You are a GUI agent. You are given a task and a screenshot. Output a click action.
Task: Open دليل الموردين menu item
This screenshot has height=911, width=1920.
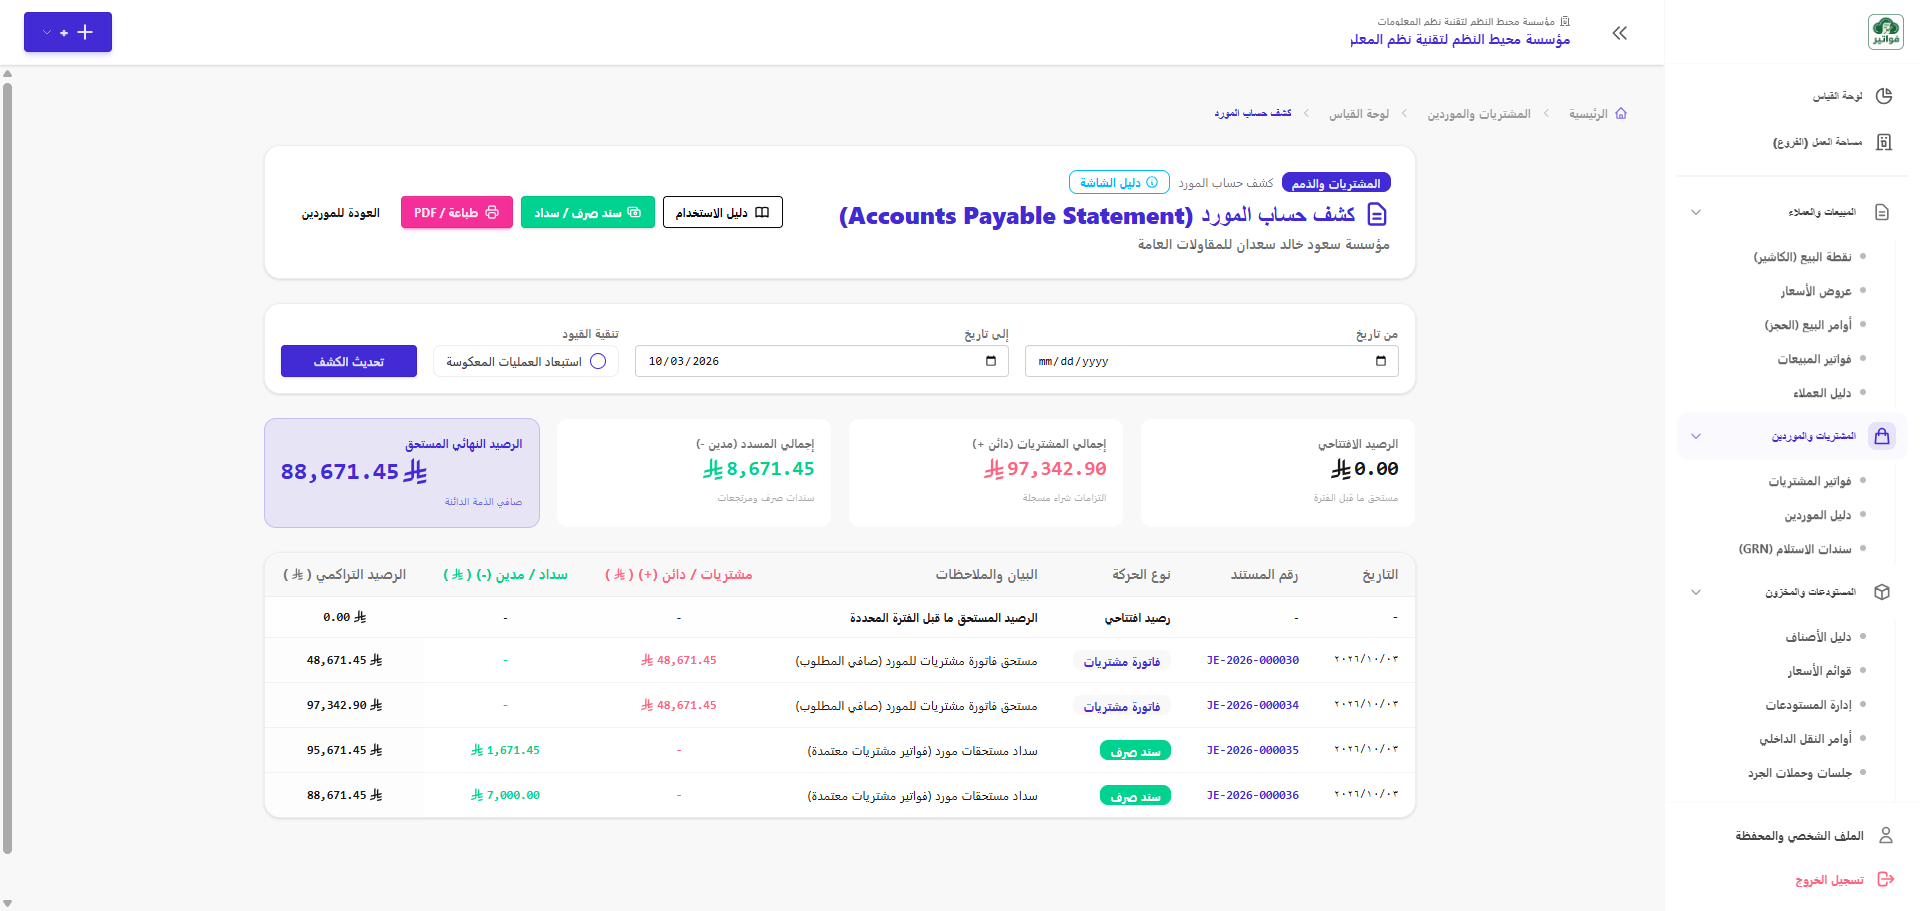(1818, 515)
